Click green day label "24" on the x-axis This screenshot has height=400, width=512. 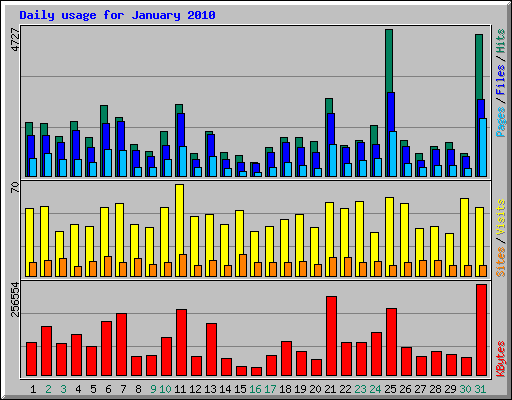tap(375, 389)
